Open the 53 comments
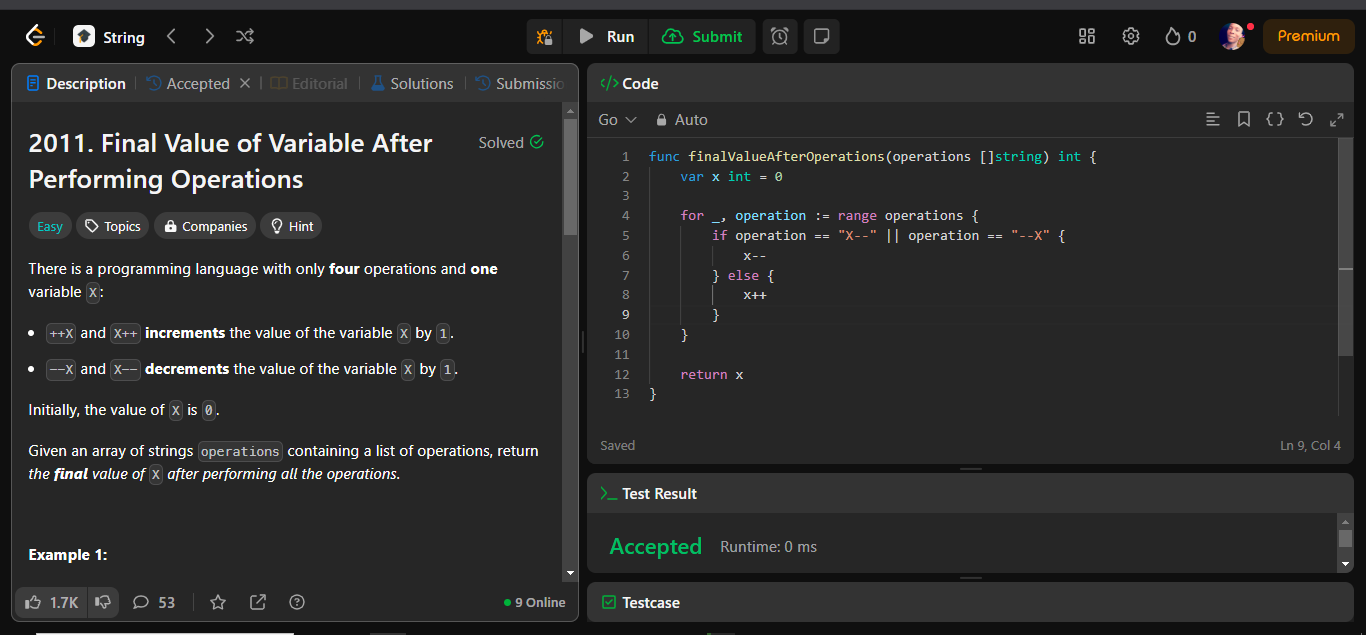This screenshot has height=635, width=1366. pyautogui.click(x=154, y=602)
